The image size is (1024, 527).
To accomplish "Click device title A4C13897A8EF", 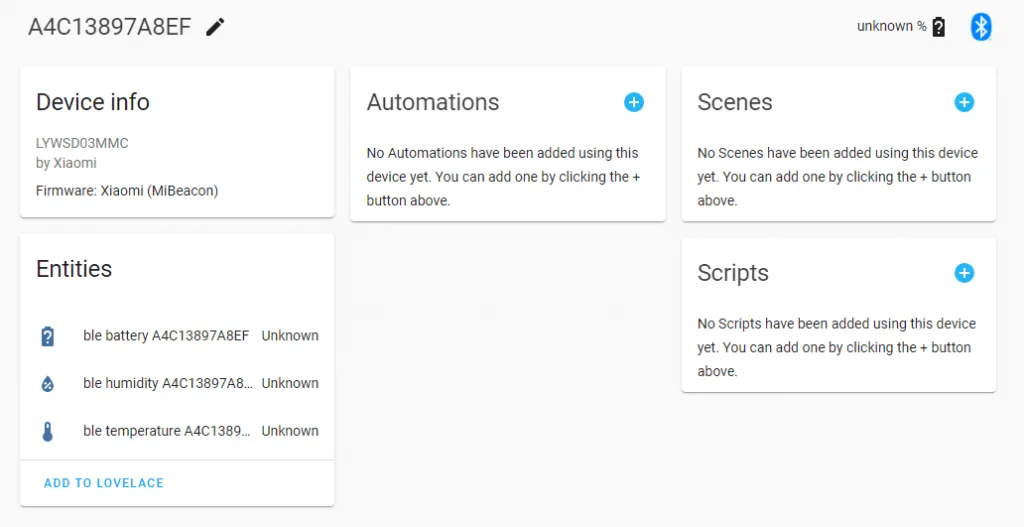I will coord(110,27).
